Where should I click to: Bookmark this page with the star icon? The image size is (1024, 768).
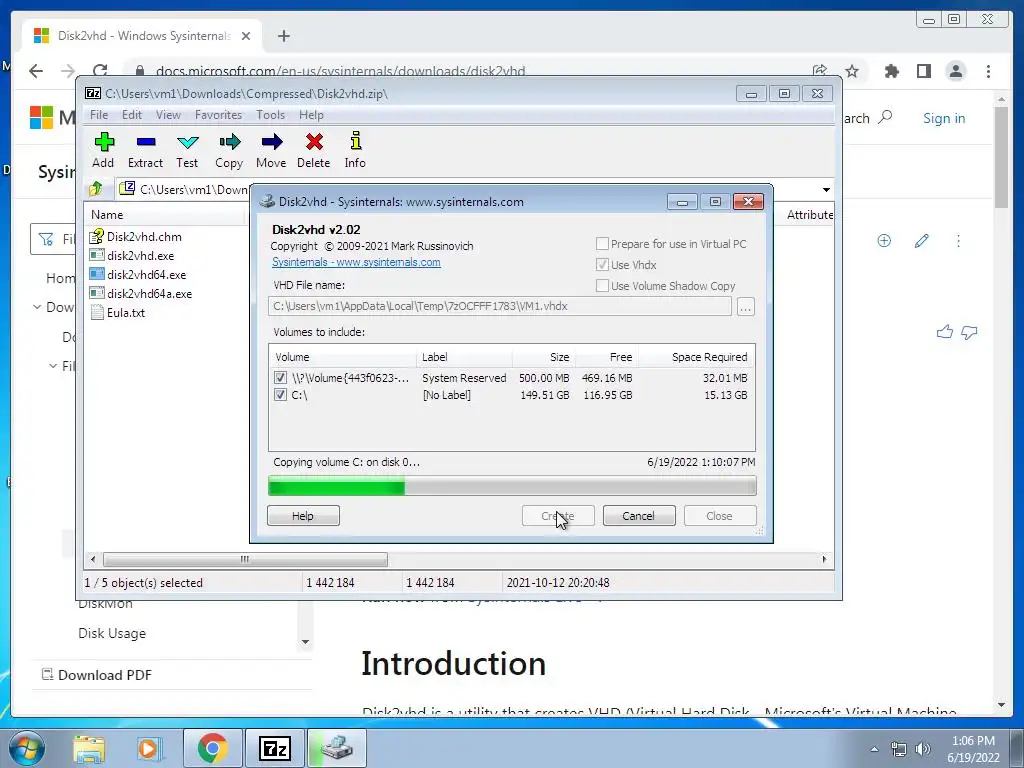coord(852,71)
